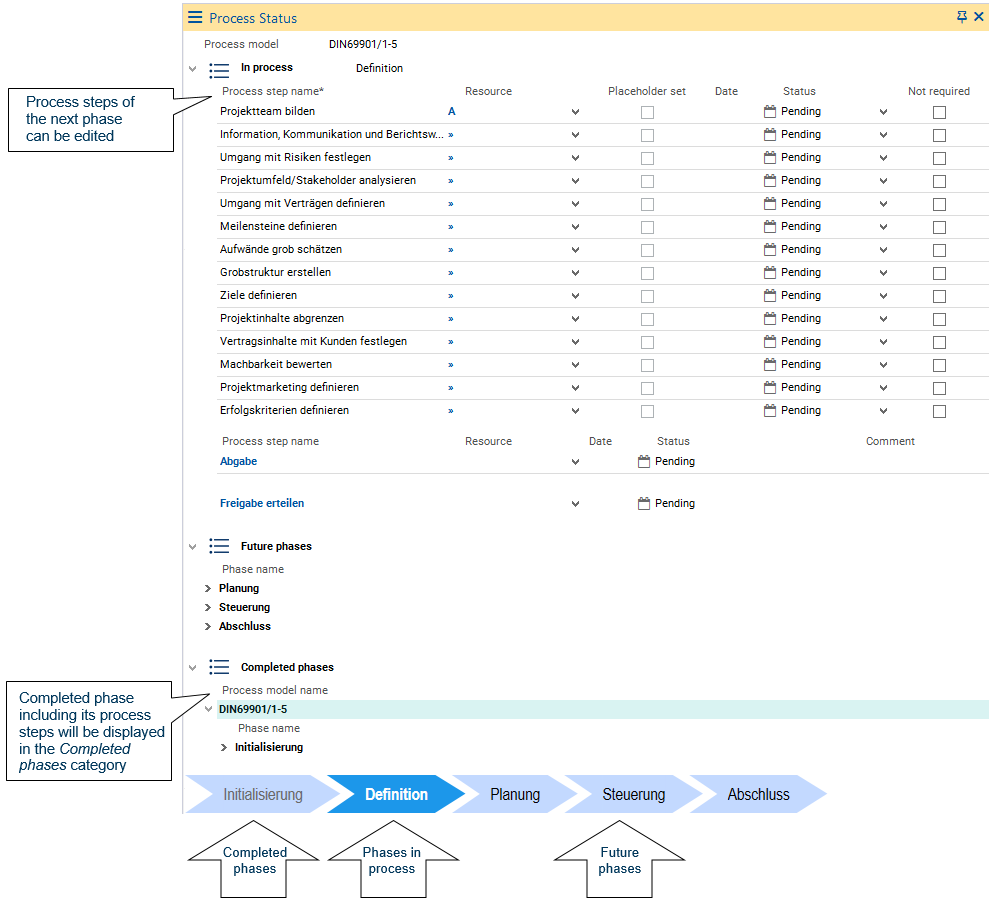Open resource link A for Projektteam bilden
This screenshot has width=989, height=906.
click(452, 112)
